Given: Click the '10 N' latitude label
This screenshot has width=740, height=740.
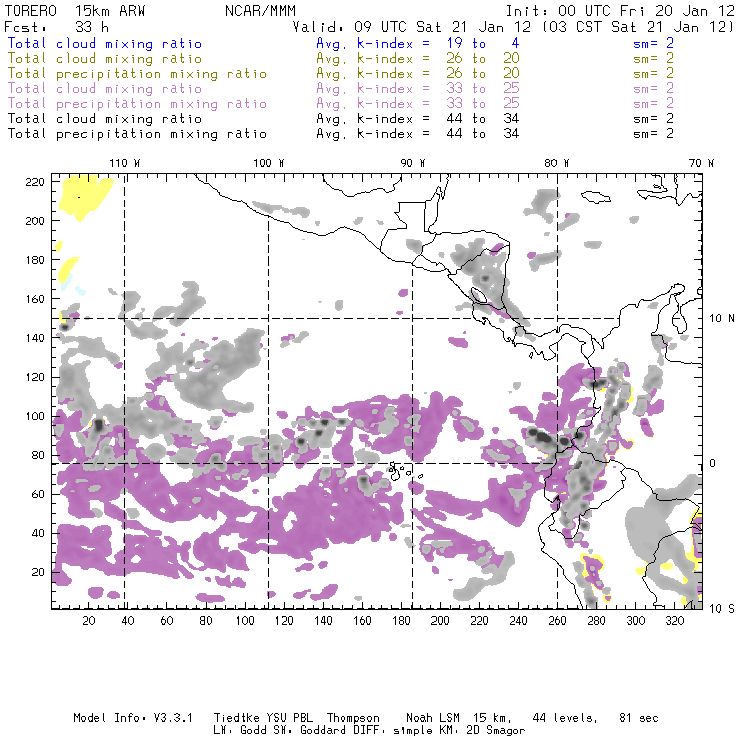Looking at the screenshot, I should (722, 319).
